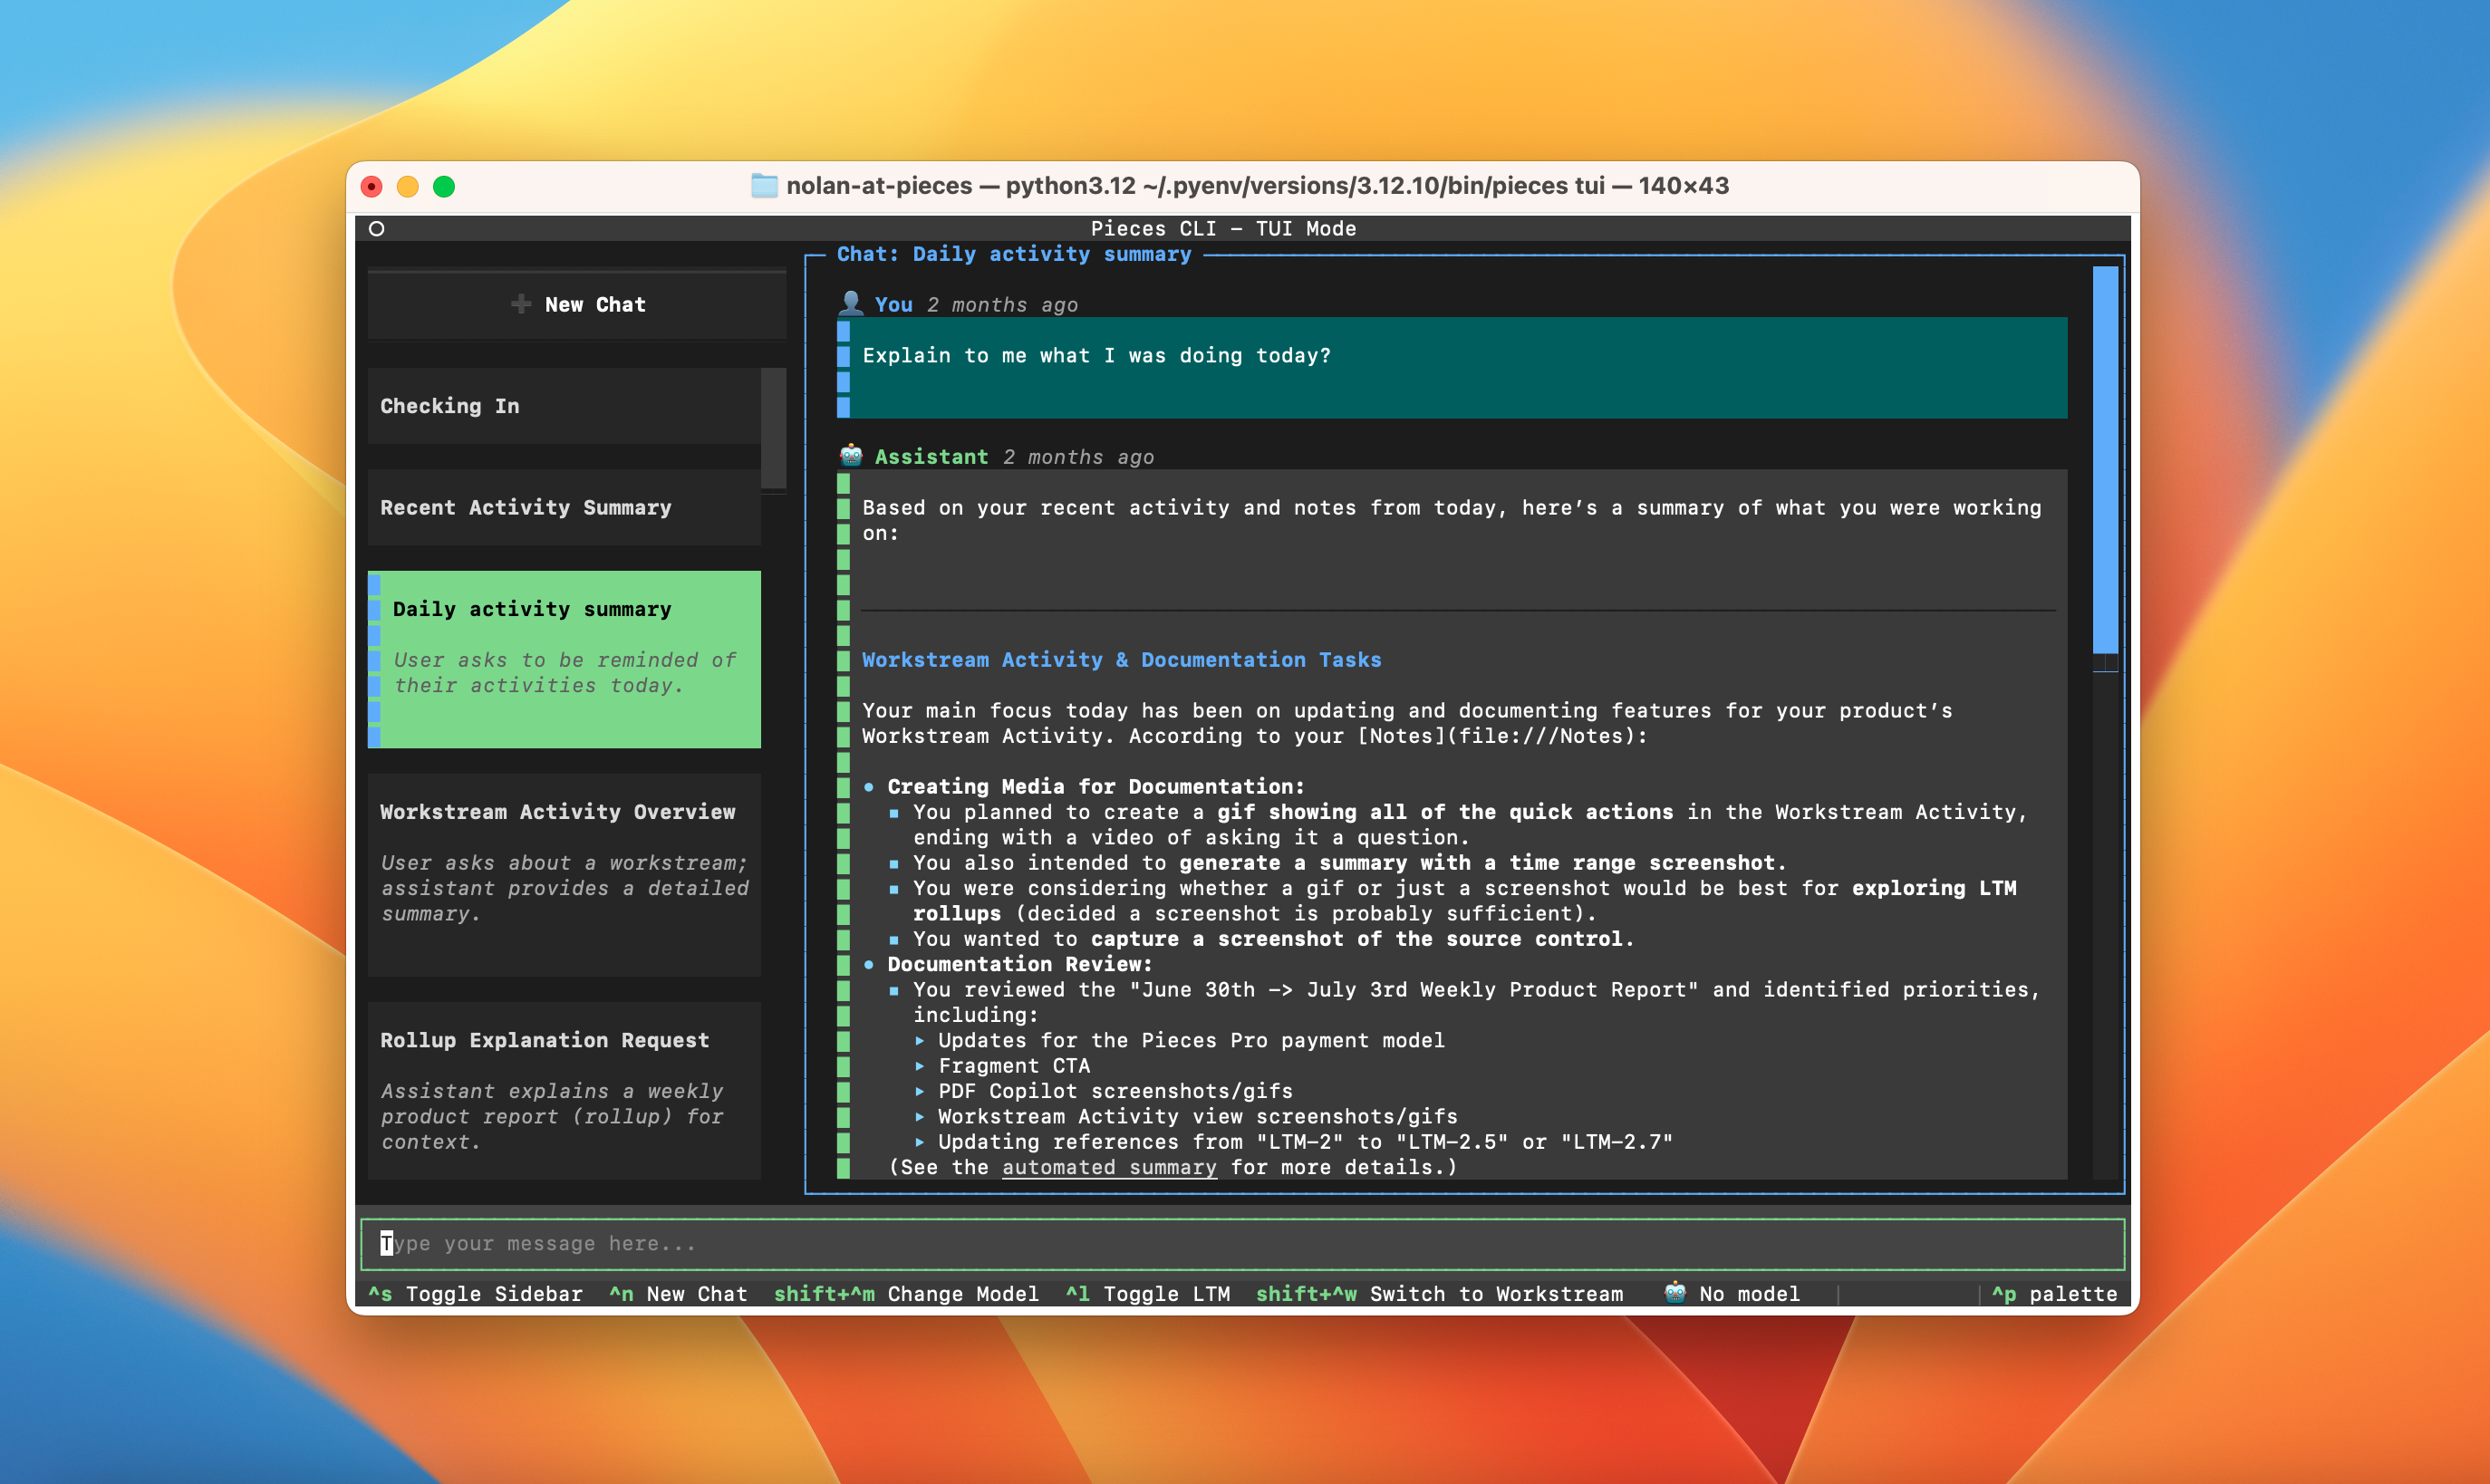This screenshot has height=1484, width=2490.
Task: Click the Workstream Activity Overview description text
Action: coord(564,888)
